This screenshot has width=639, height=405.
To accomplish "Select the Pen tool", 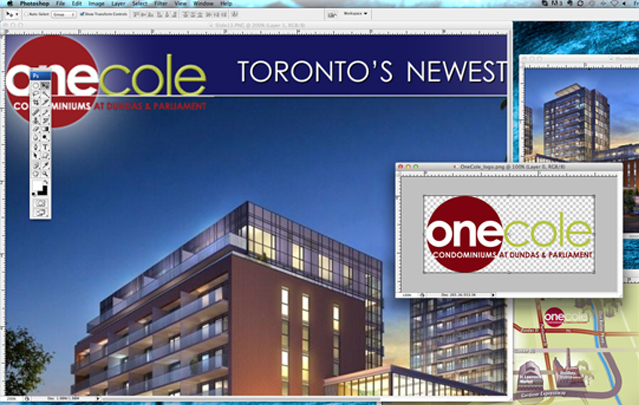I will pyautogui.click(x=36, y=147).
